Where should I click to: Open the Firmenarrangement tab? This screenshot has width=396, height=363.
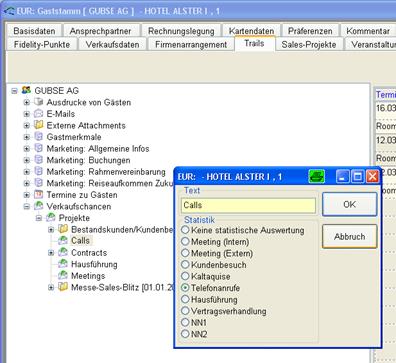pyautogui.click(x=191, y=44)
